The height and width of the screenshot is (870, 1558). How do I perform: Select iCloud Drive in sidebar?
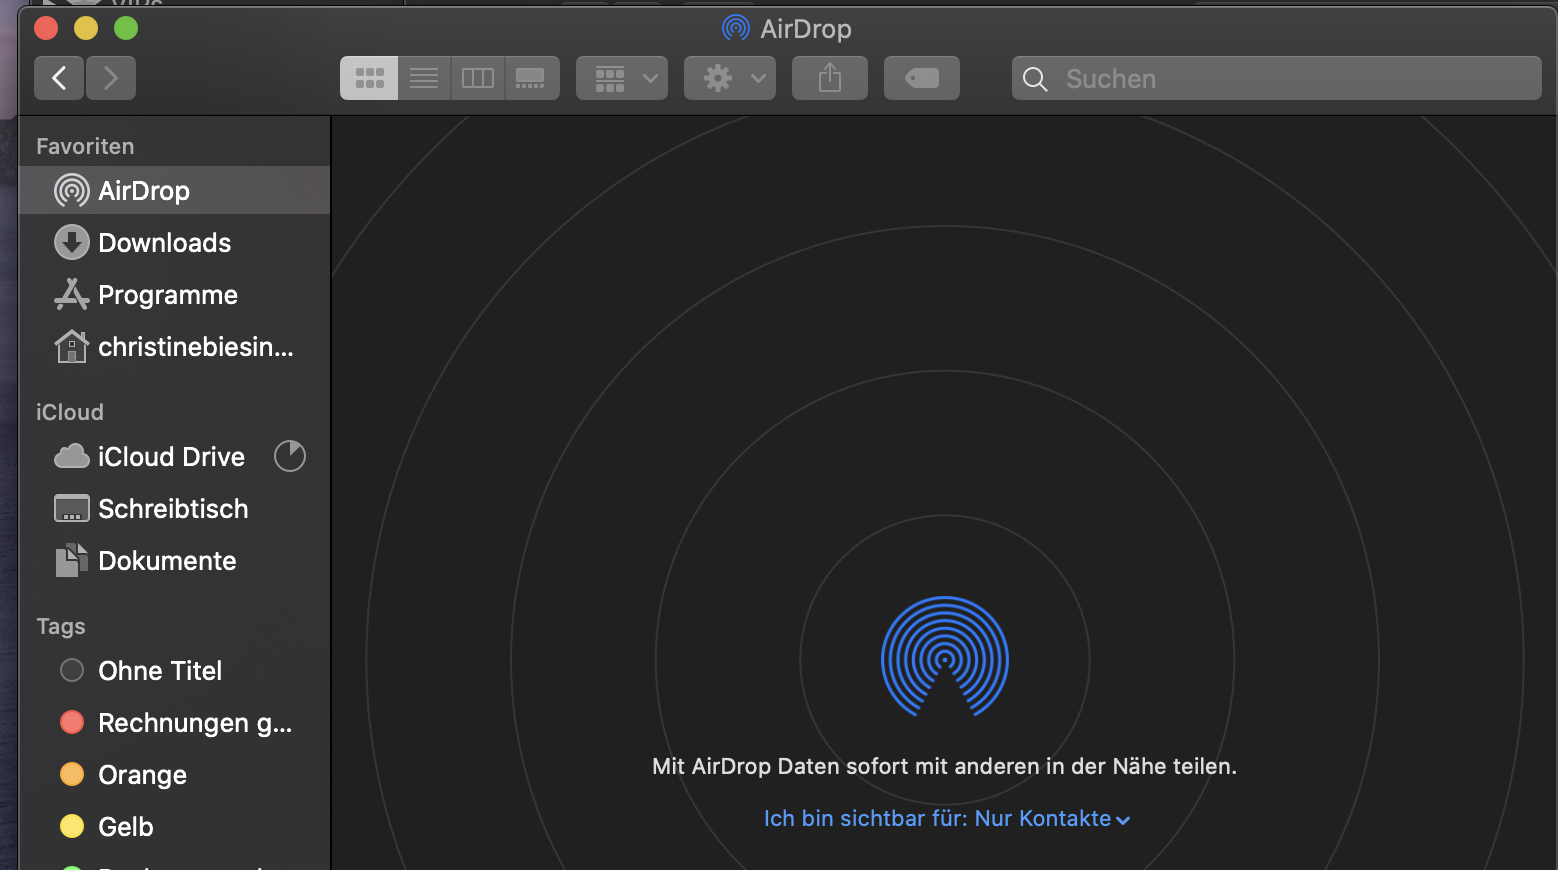pyautogui.click(x=171, y=457)
